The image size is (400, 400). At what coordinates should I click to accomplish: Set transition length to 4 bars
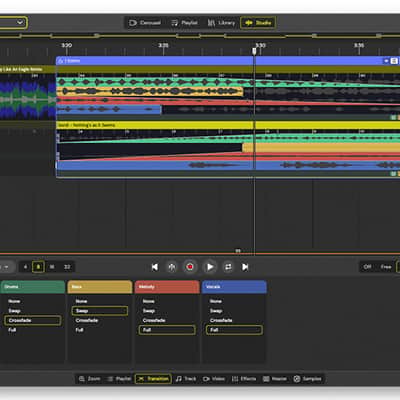[x=25, y=267]
